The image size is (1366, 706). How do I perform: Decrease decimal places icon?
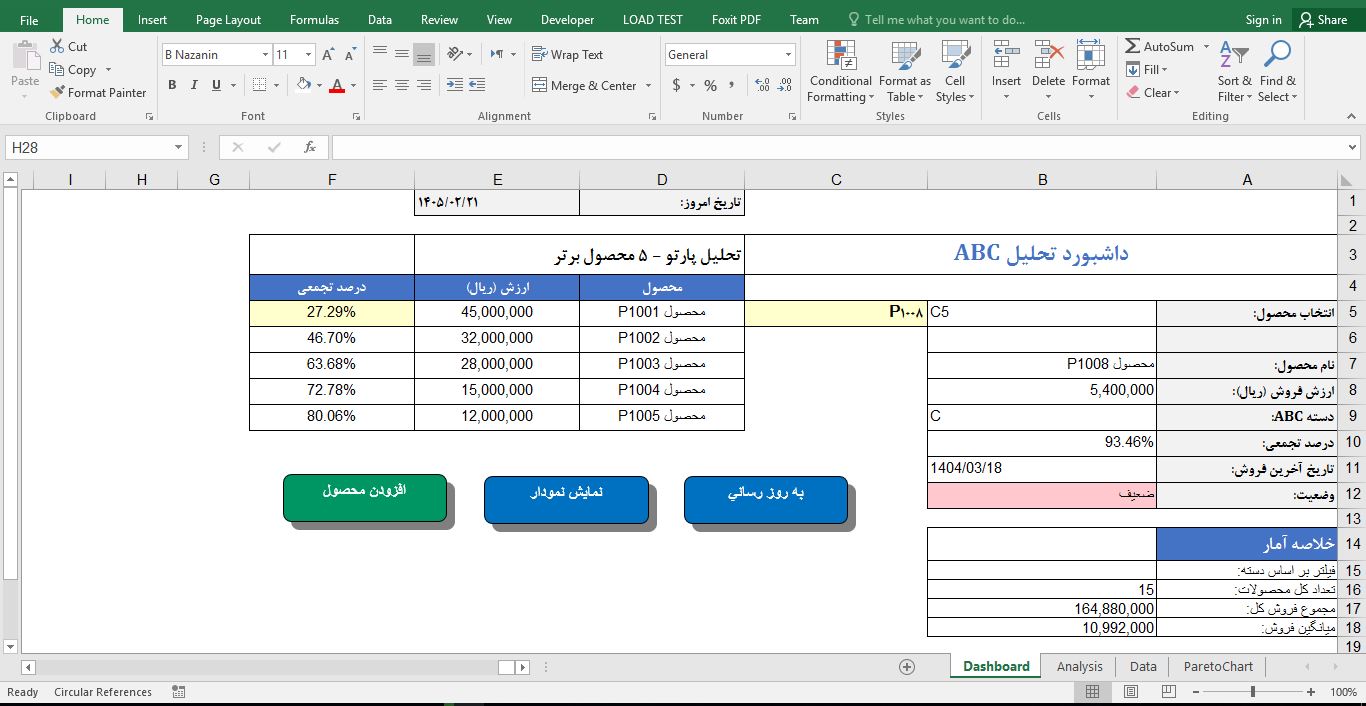tap(785, 86)
